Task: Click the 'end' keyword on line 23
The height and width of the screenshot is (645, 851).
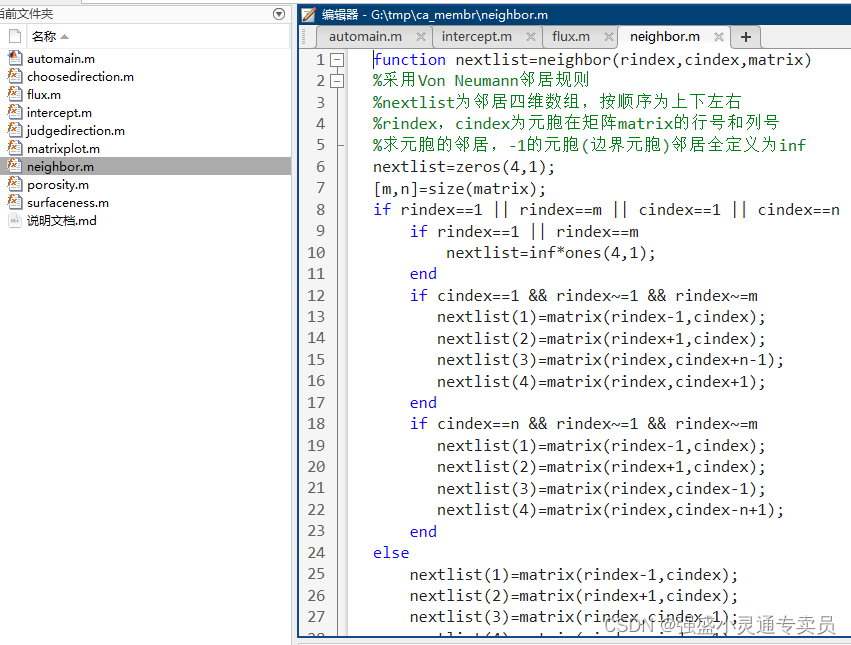Action: [423, 531]
